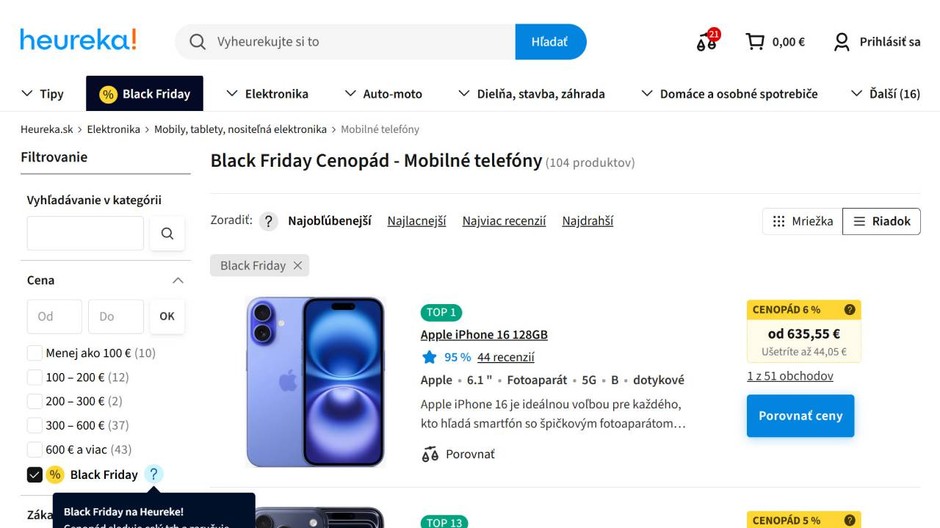Remove the Black Friday filter chip

(297, 266)
